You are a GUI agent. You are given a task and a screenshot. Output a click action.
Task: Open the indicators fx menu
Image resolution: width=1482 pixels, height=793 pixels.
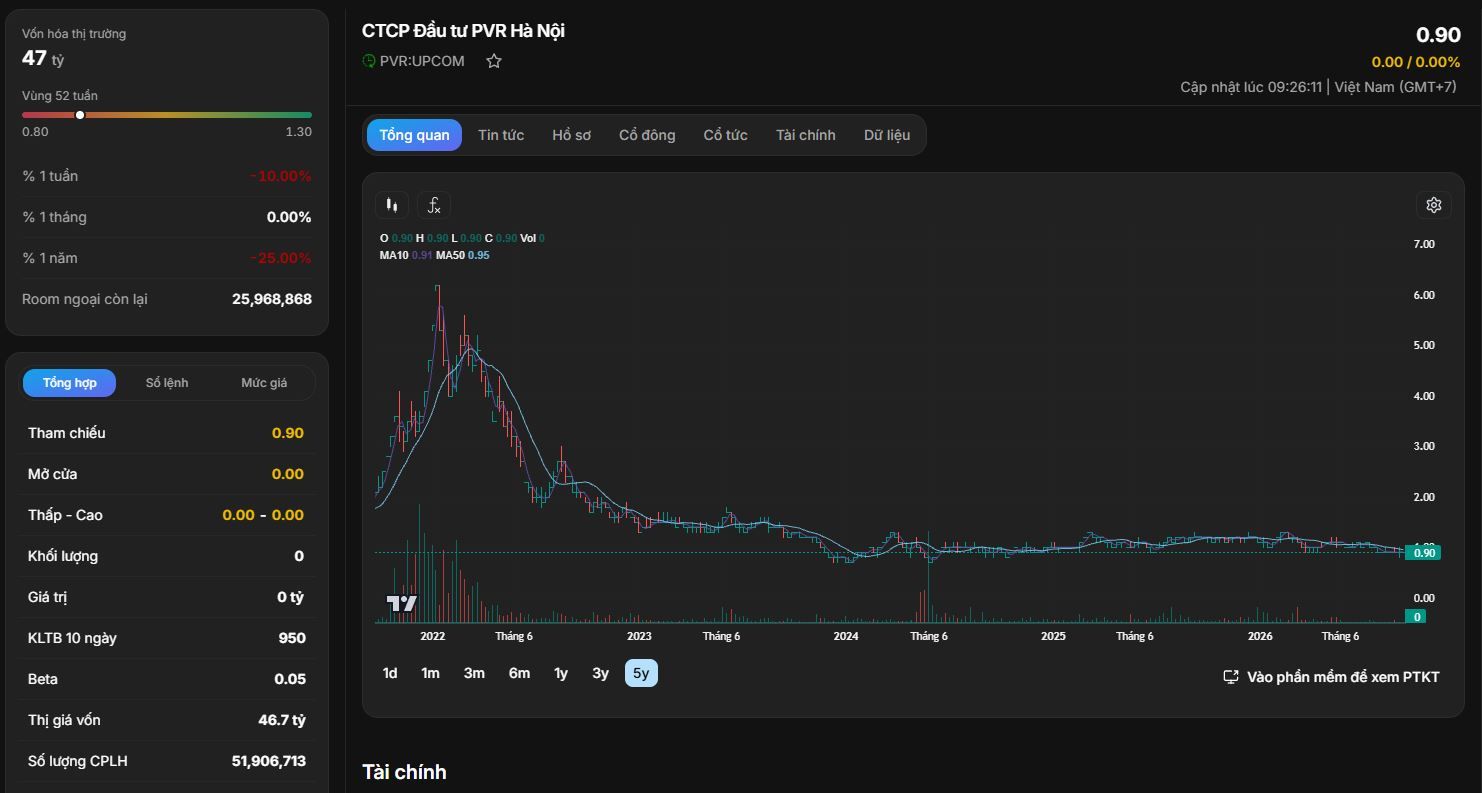coord(434,205)
